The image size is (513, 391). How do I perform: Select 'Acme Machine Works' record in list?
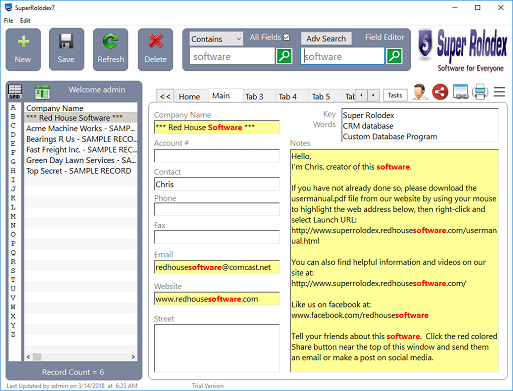pos(81,128)
